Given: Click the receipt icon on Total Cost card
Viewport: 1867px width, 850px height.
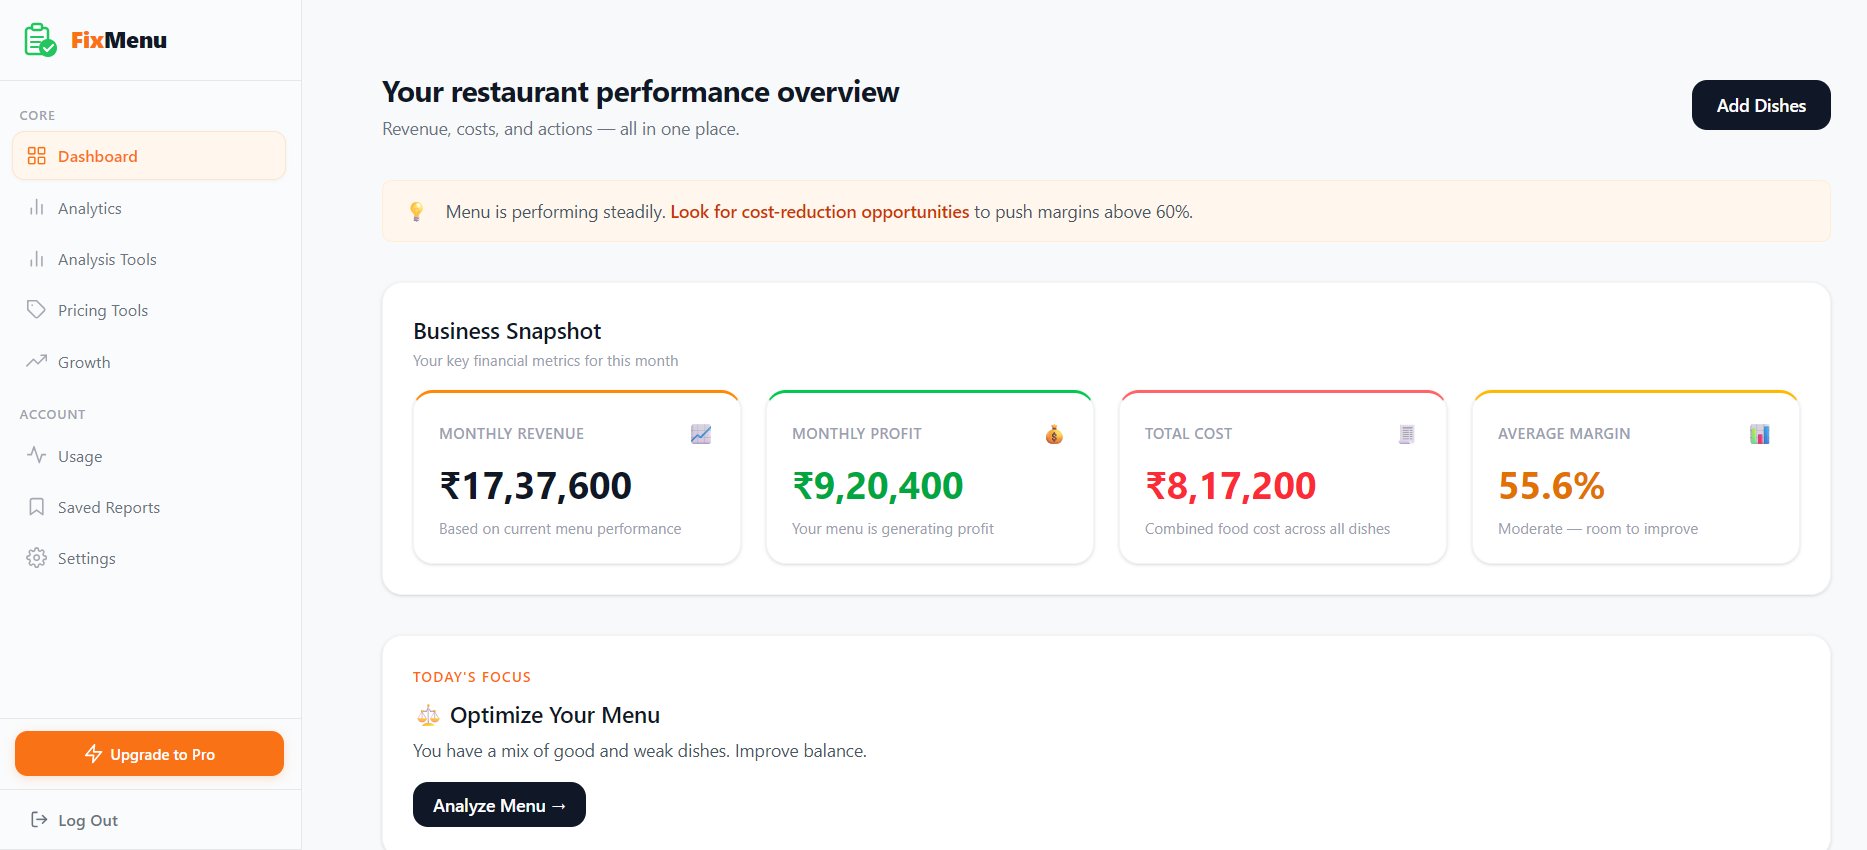Looking at the screenshot, I should (x=1407, y=434).
